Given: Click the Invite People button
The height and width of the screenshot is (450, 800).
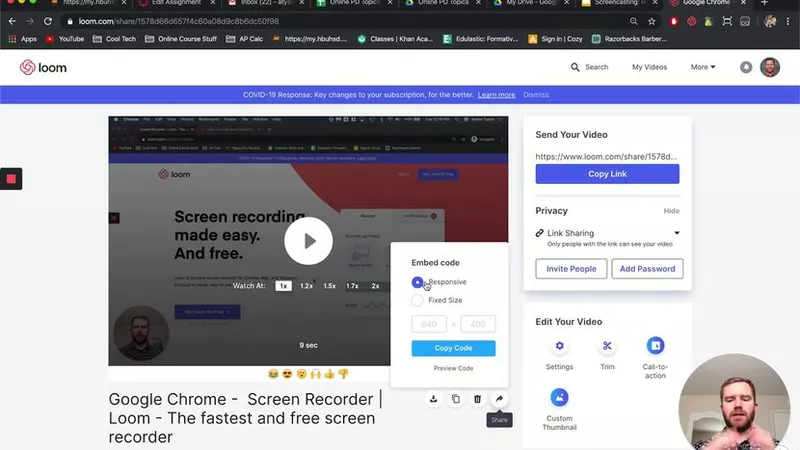Looking at the screenshot, I should coord(571,269).
